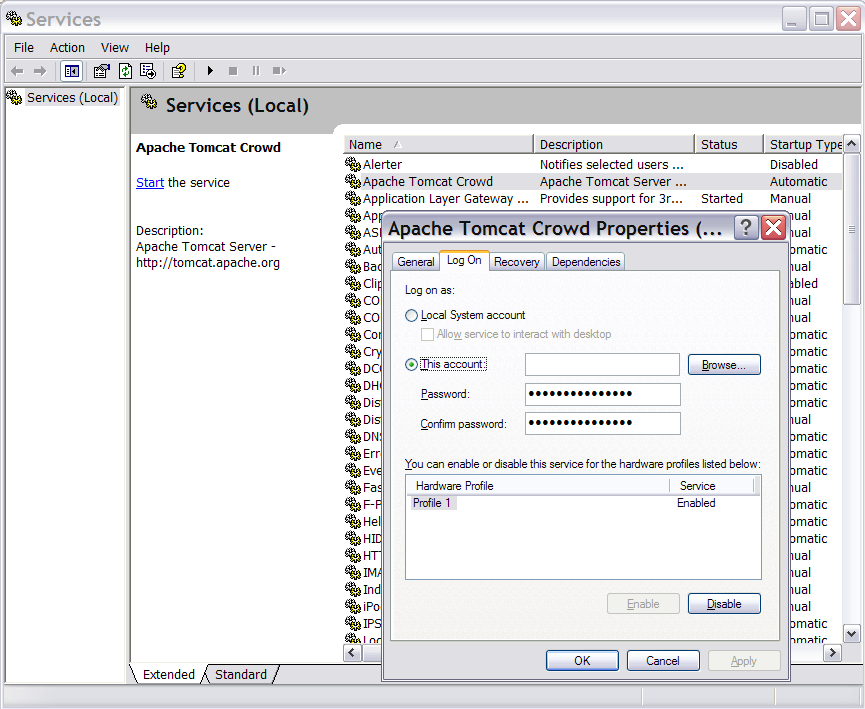The image size is (865, 709).
Task: Select the This account radio button
Action: (412, 364)
